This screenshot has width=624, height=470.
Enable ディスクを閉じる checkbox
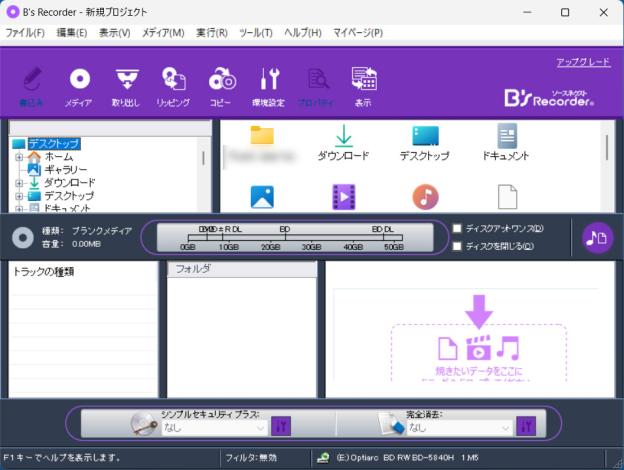(457, 246)
